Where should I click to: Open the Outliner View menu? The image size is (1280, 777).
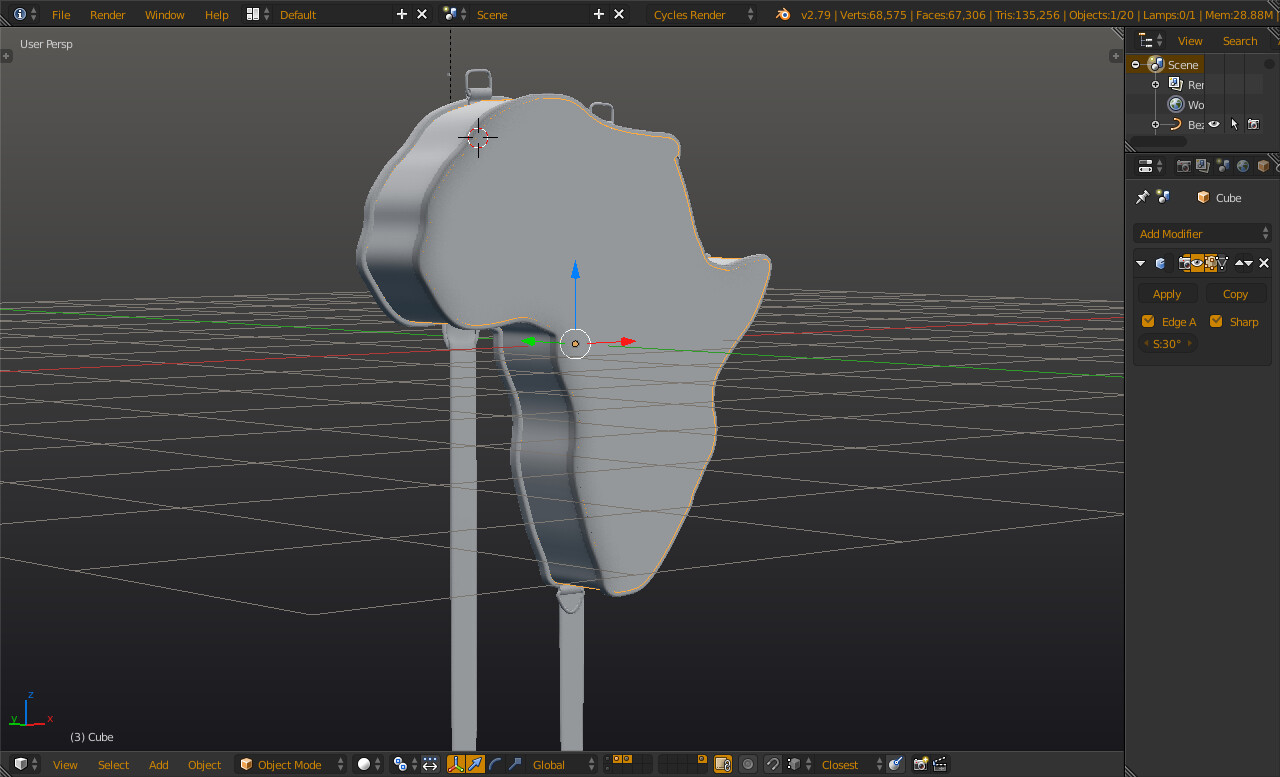pyautogui.click(x=1190, y=41)
